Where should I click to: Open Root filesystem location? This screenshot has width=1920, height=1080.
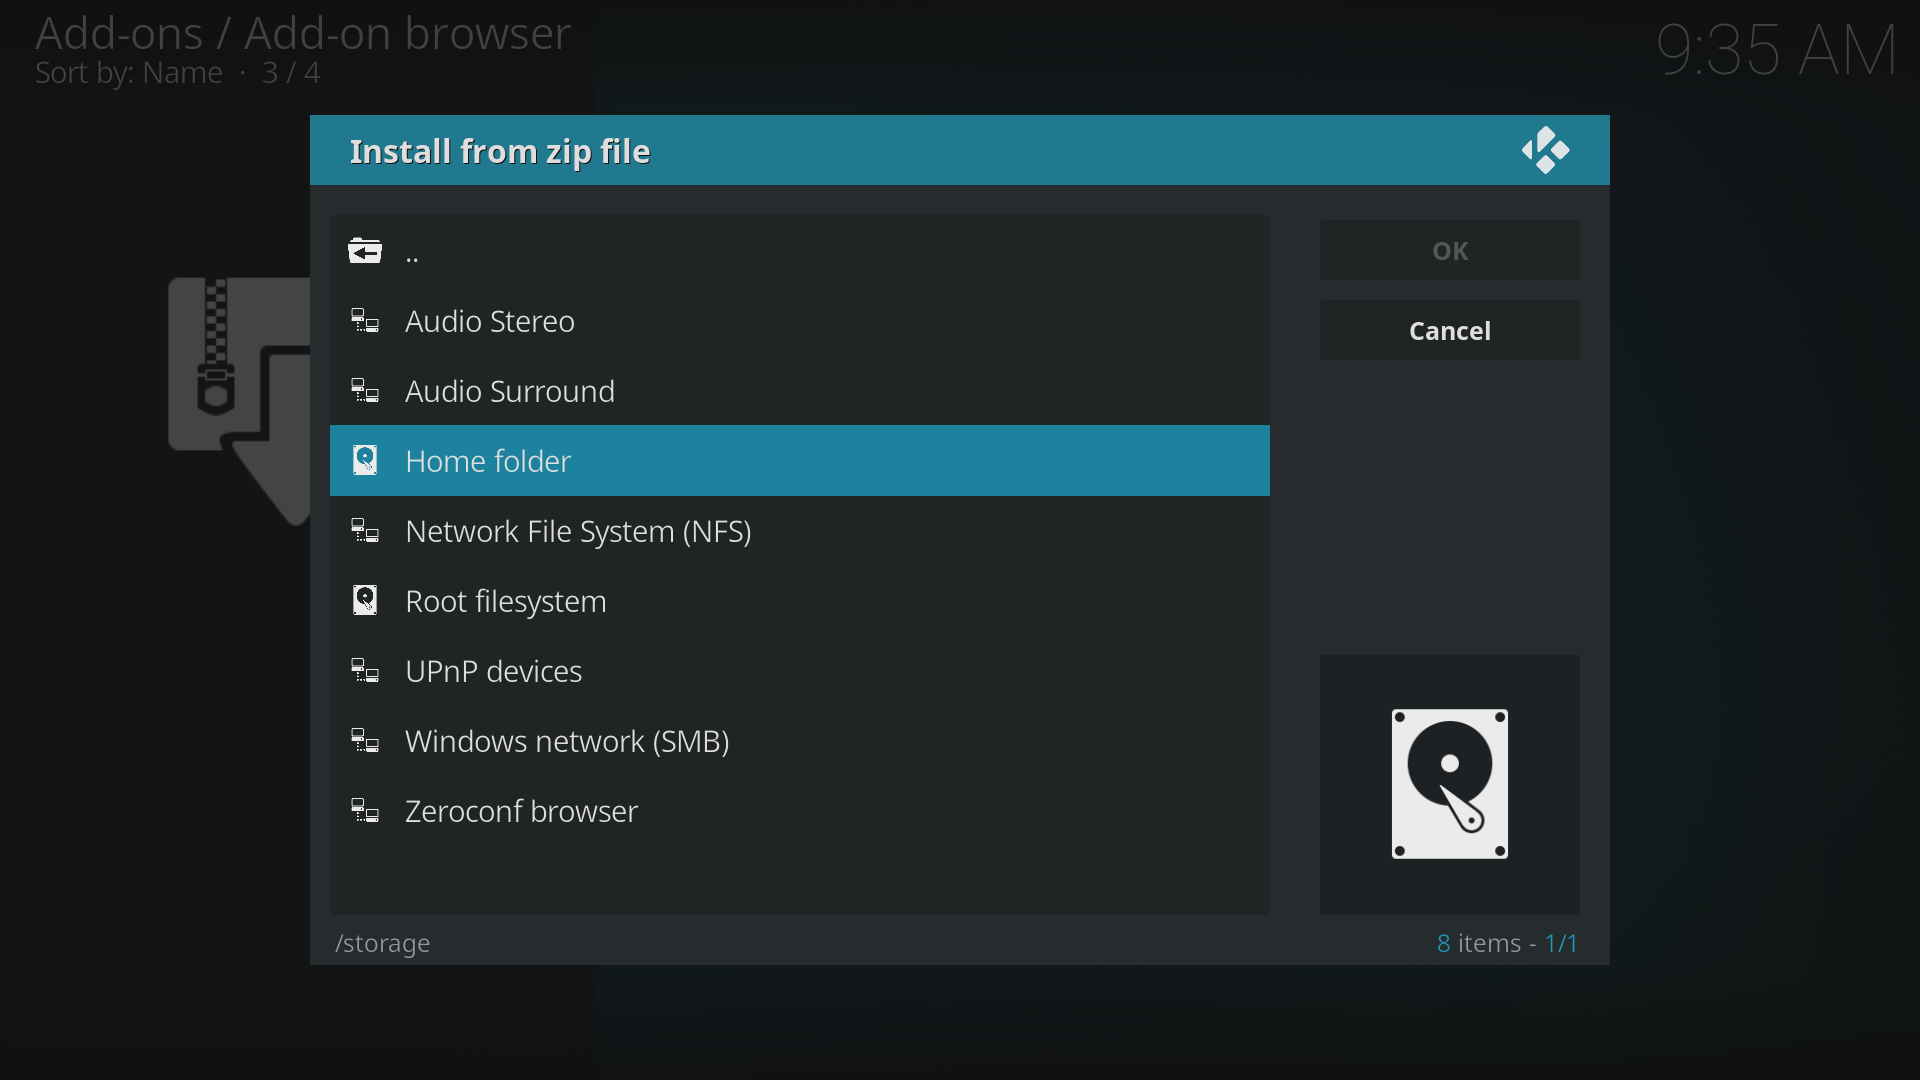(505, 601)
